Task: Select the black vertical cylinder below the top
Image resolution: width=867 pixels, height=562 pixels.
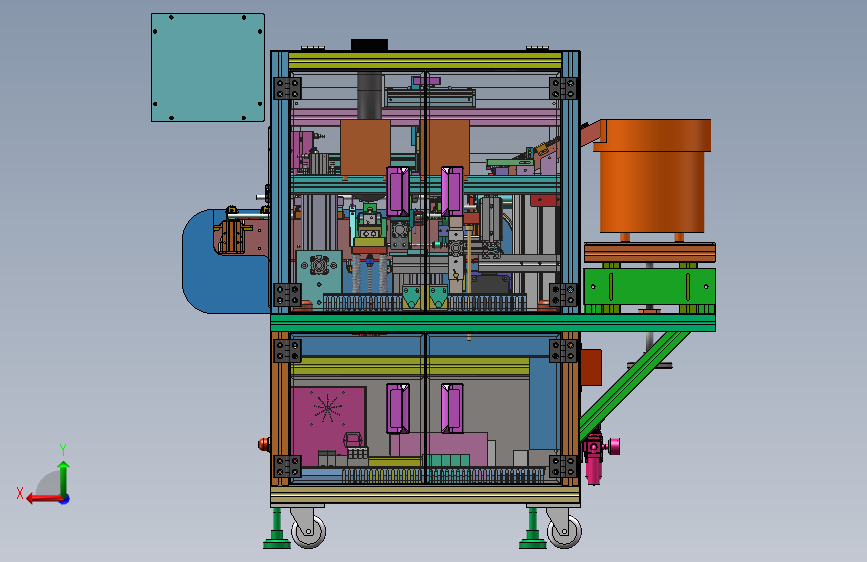Action: [369, 95]
